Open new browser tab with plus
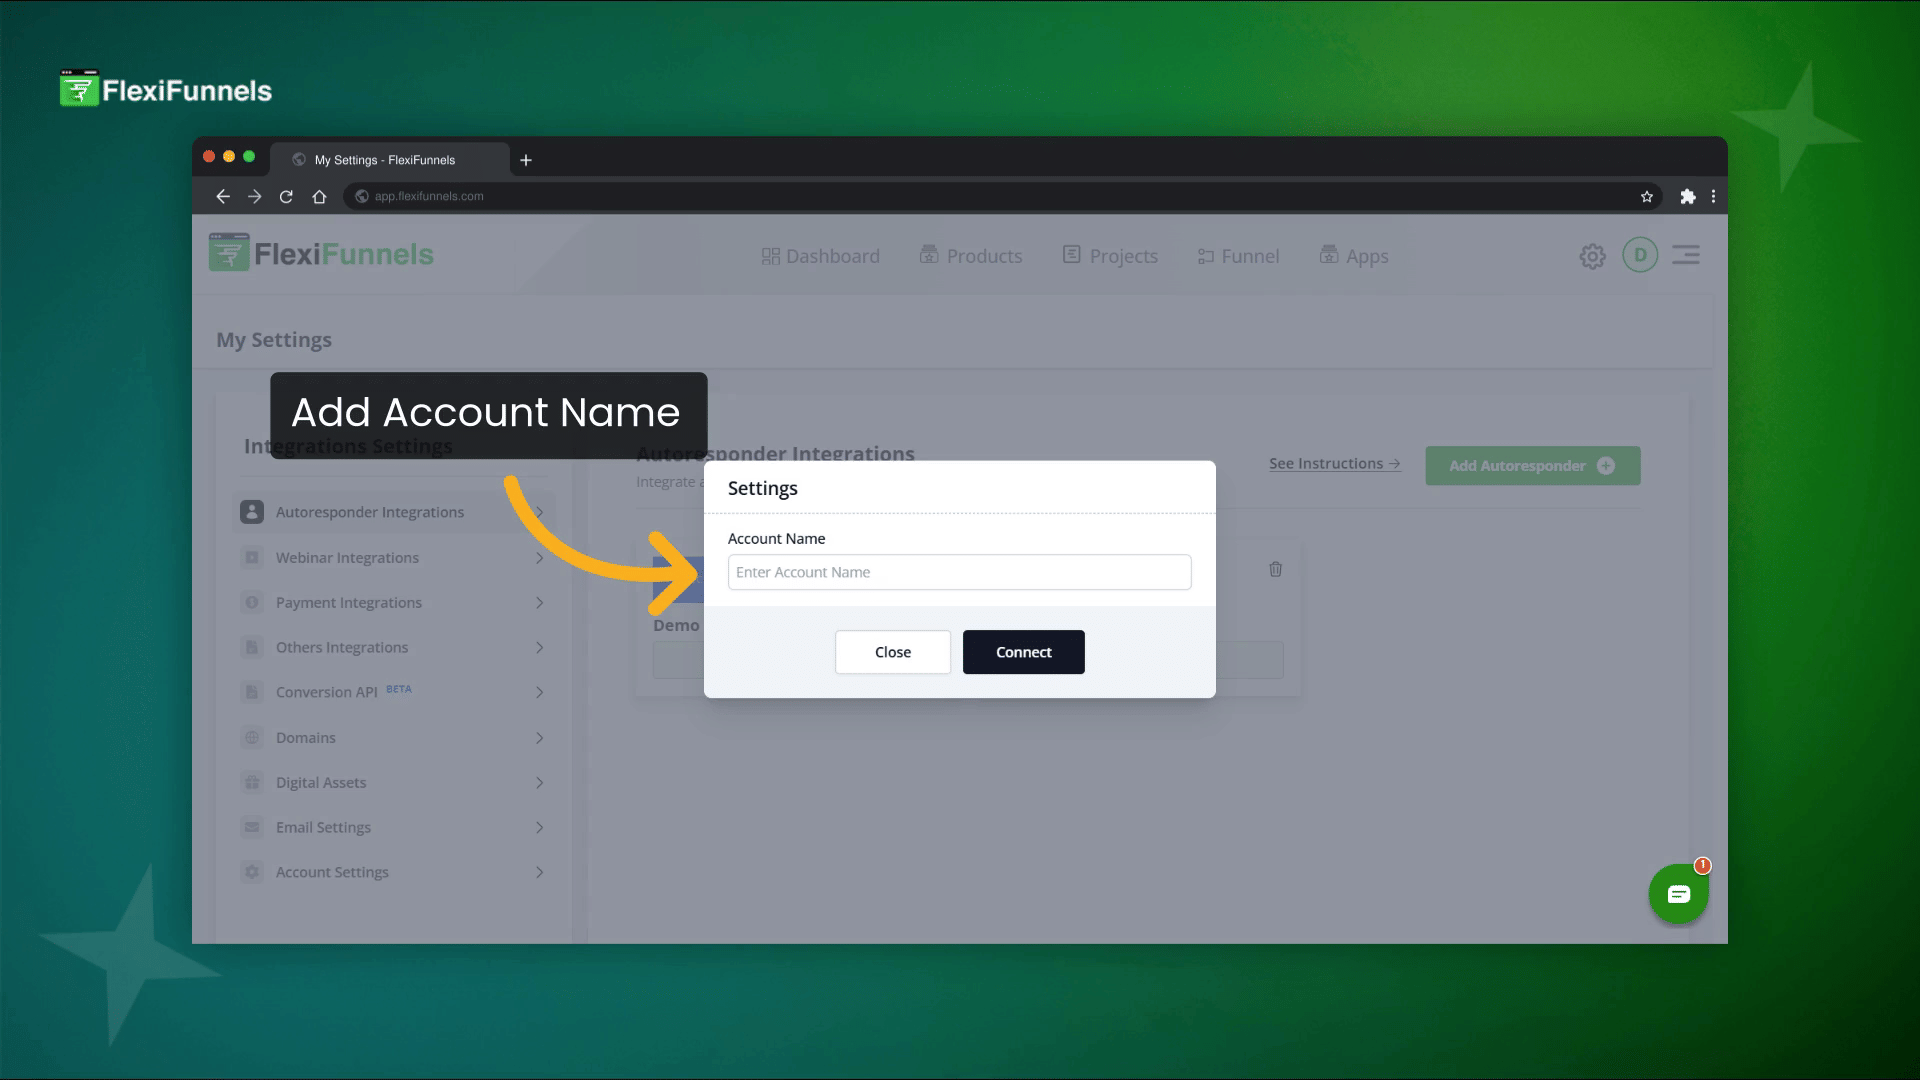 [x=526, y=160]
